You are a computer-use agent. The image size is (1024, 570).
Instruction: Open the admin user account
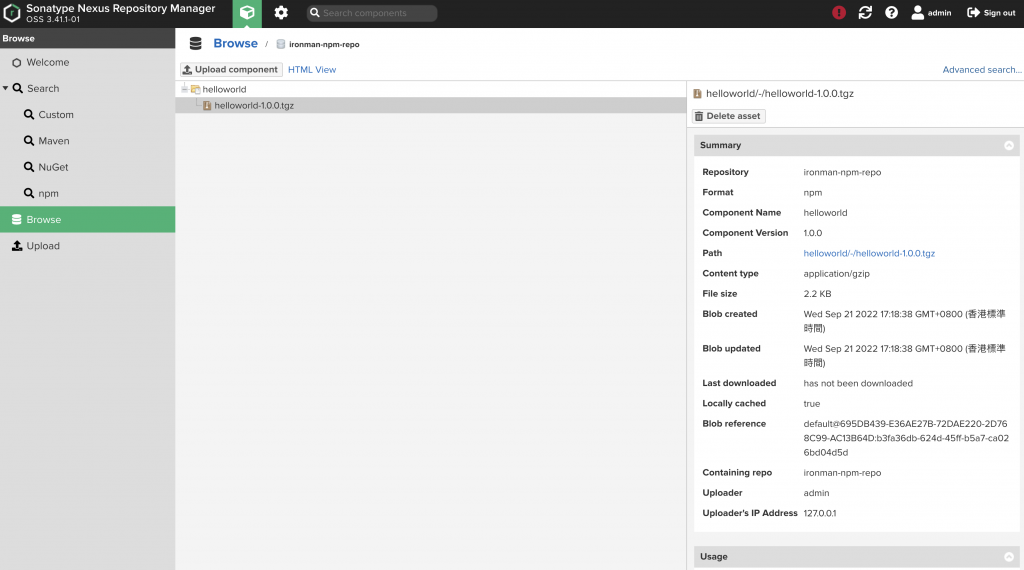931,12
